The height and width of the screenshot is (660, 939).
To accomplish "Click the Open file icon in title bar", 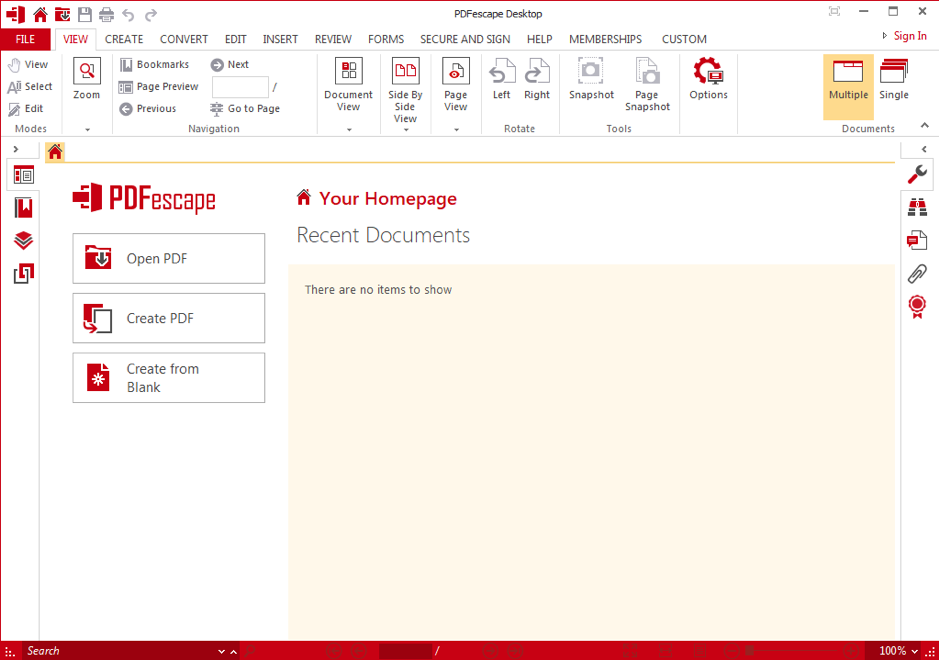I will point(62,14).
